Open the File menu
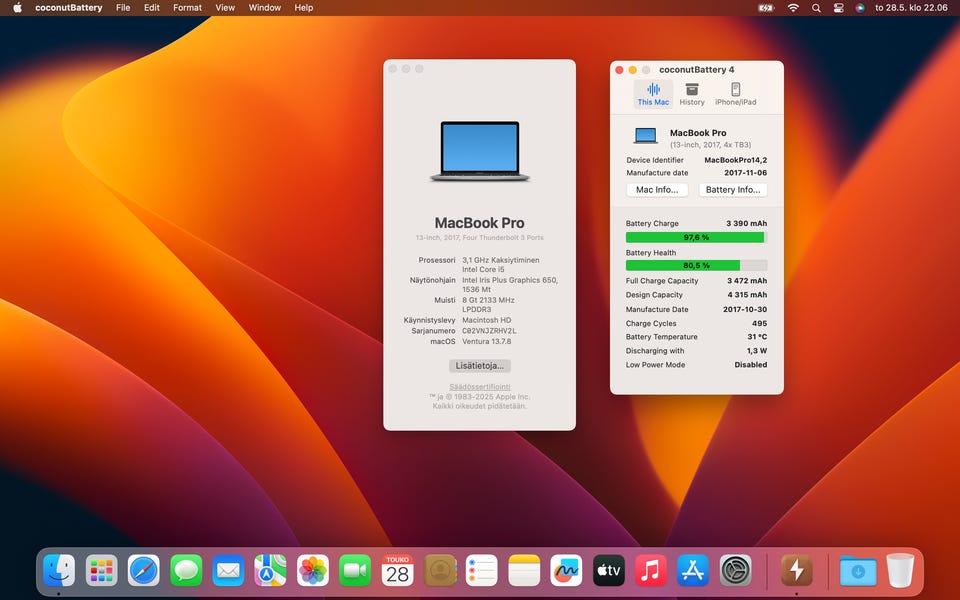Screen dimensions: 960x600 tap(123, 8)
